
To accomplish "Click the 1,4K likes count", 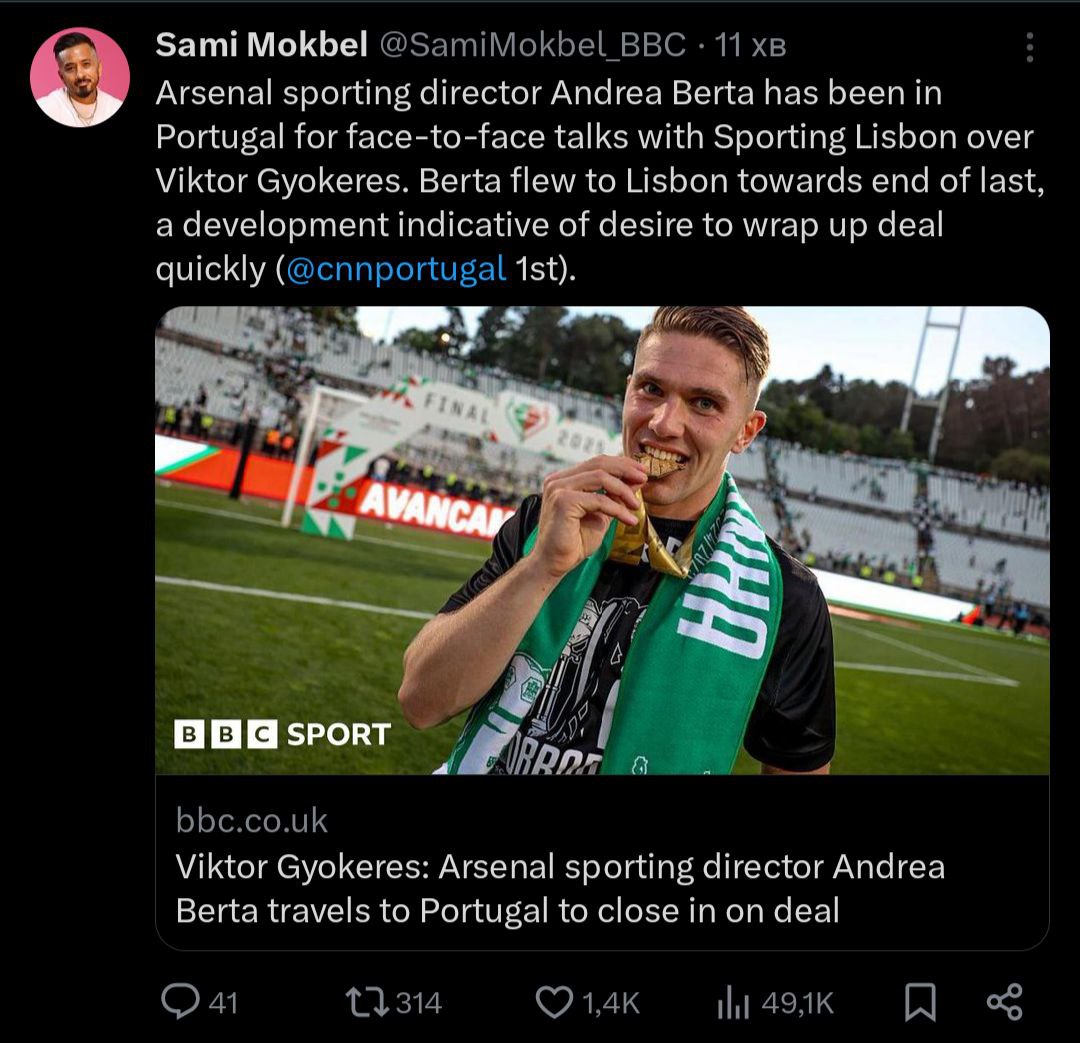I will click(610, 1002).
